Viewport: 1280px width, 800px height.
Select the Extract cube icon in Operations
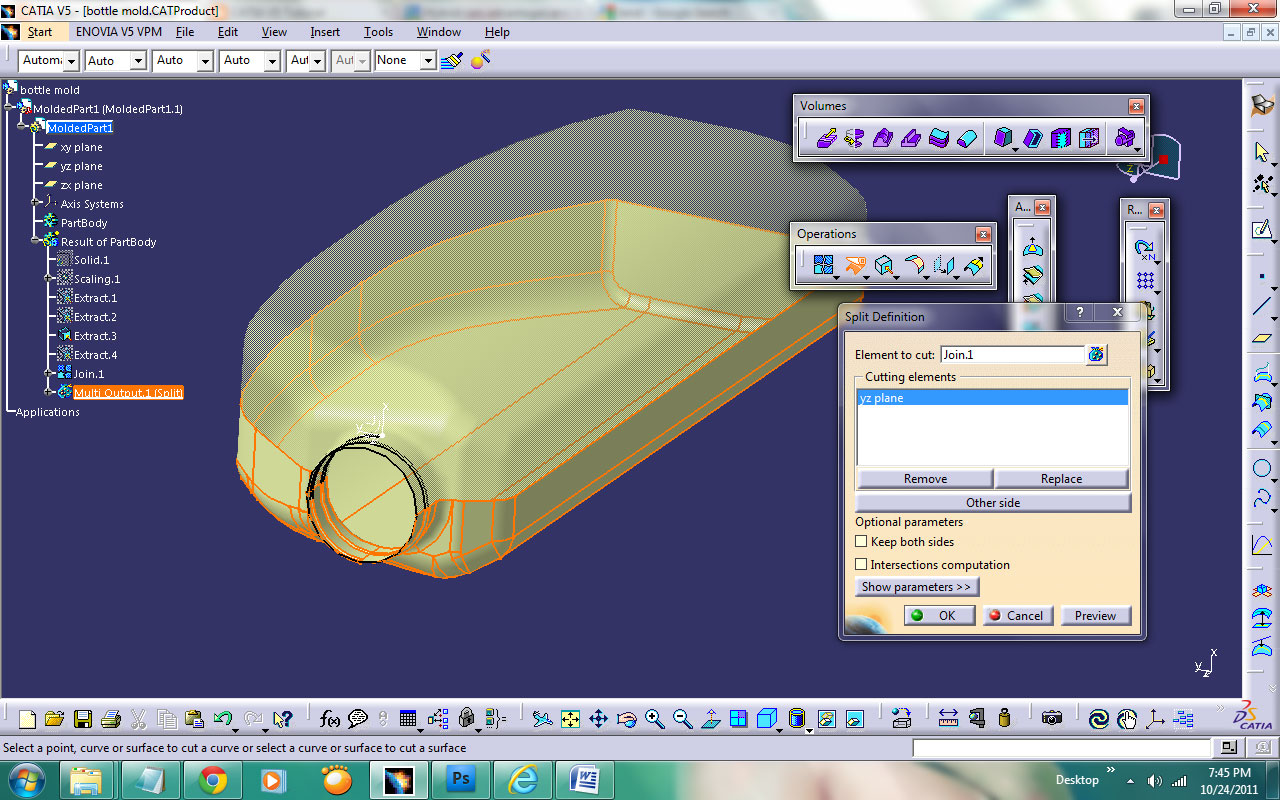tap(883, 265)
